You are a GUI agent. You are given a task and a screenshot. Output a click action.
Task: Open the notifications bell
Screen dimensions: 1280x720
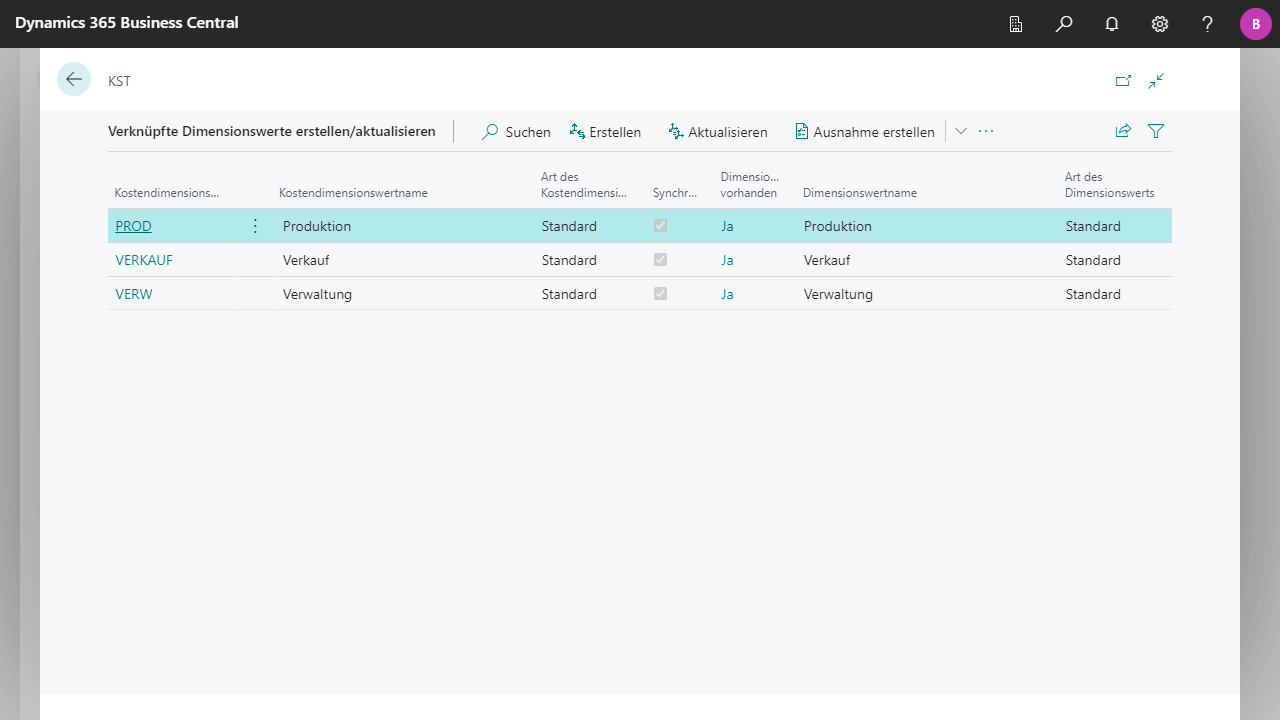1112,24
